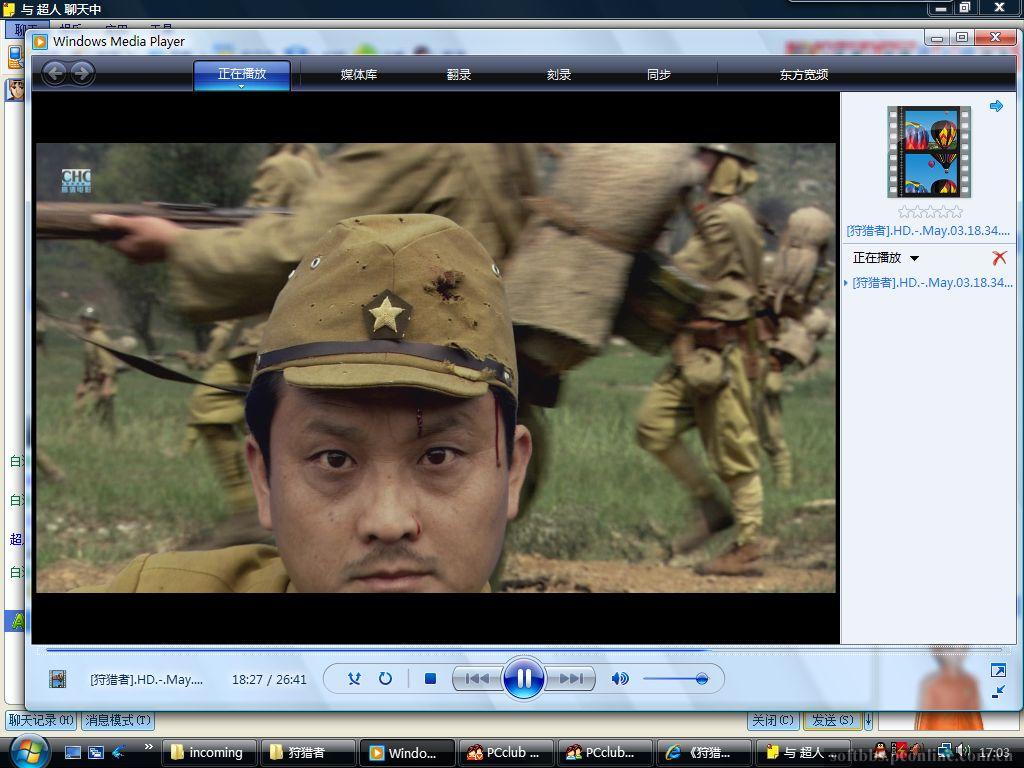Open the 刻录 tab
The height and width of the screenshot is (768, 1024).
tap(558, 74)
